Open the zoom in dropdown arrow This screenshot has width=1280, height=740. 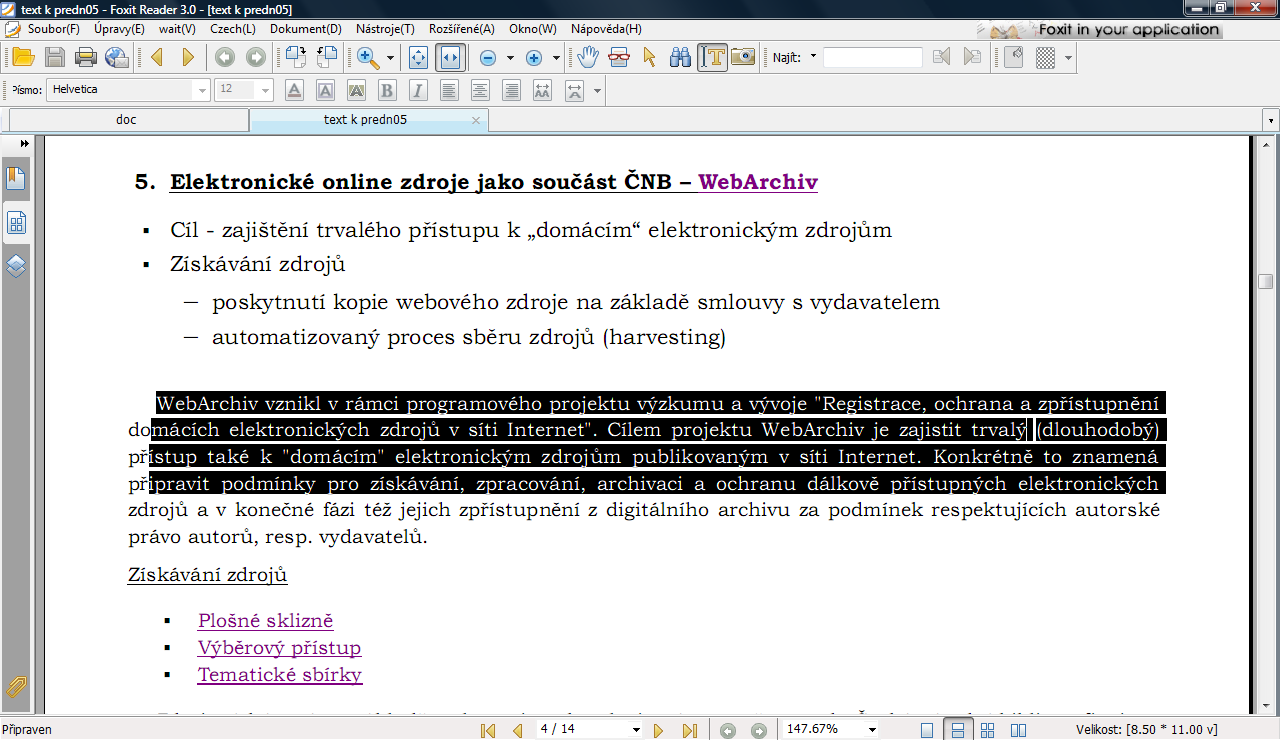click(555, 58)
